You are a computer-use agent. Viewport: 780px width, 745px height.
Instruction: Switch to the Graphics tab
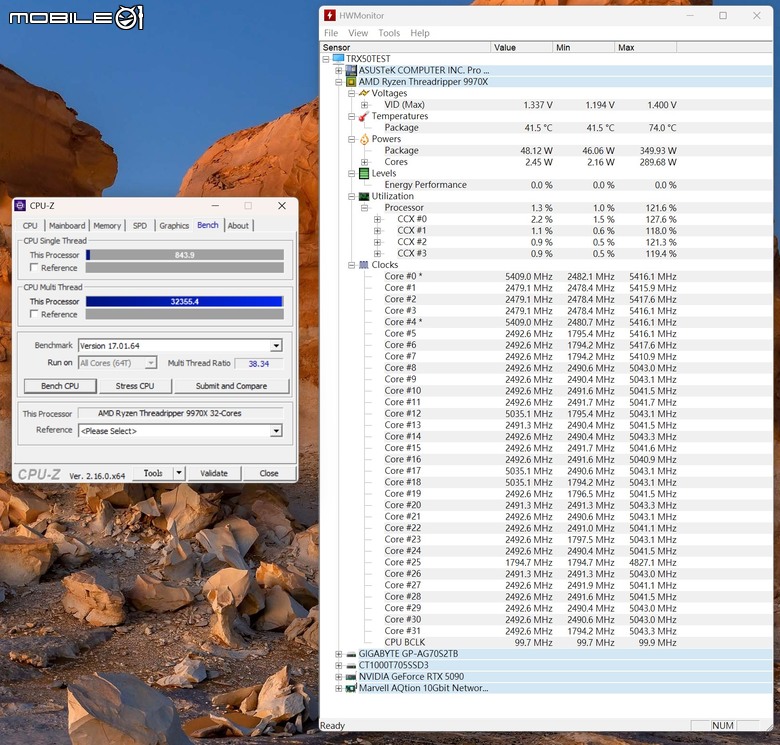[174, 225]
